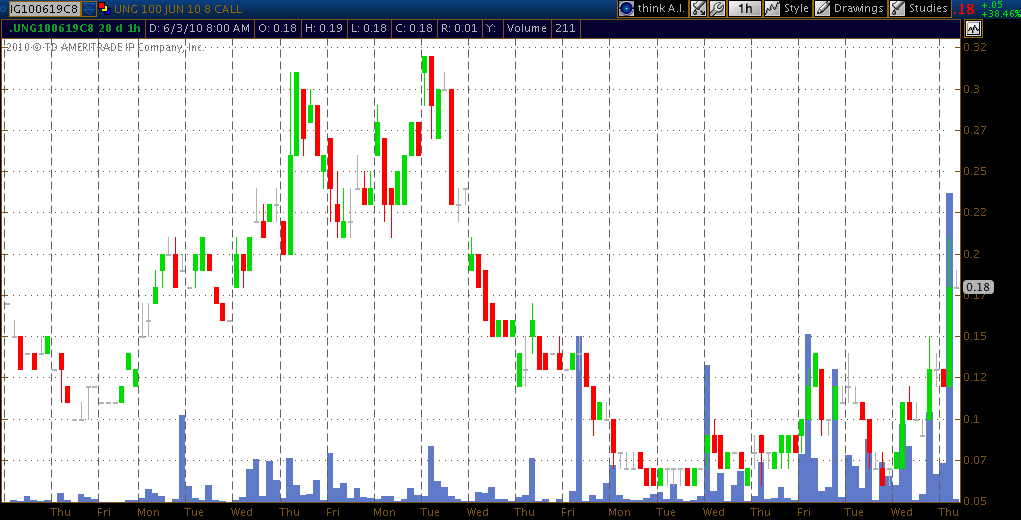Image resolution: width=1021 pixels, height=520 pixels.
Task: Click the 0.18 current price bubble
Action: 978,287
